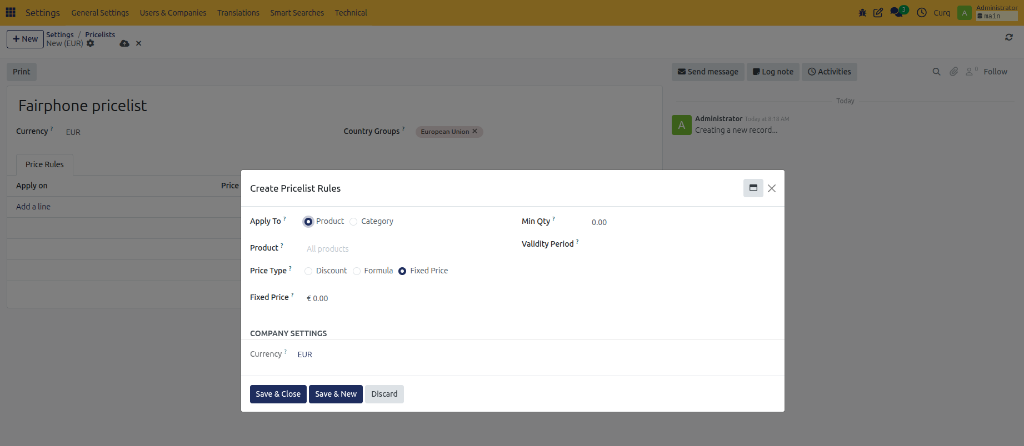Click the Log note button
Image resolution: width=1024 pixels, height=446 pixels.
[x=773, y=72]
